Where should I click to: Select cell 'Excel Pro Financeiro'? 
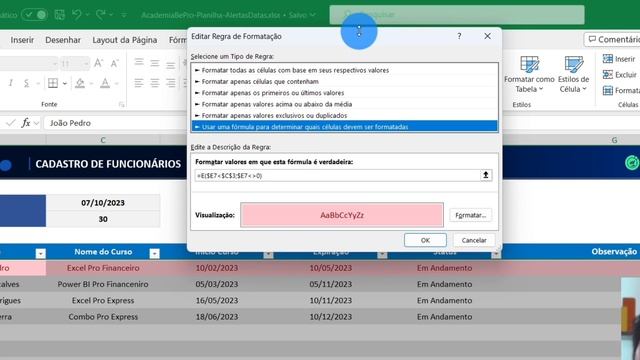pos(103,268)
